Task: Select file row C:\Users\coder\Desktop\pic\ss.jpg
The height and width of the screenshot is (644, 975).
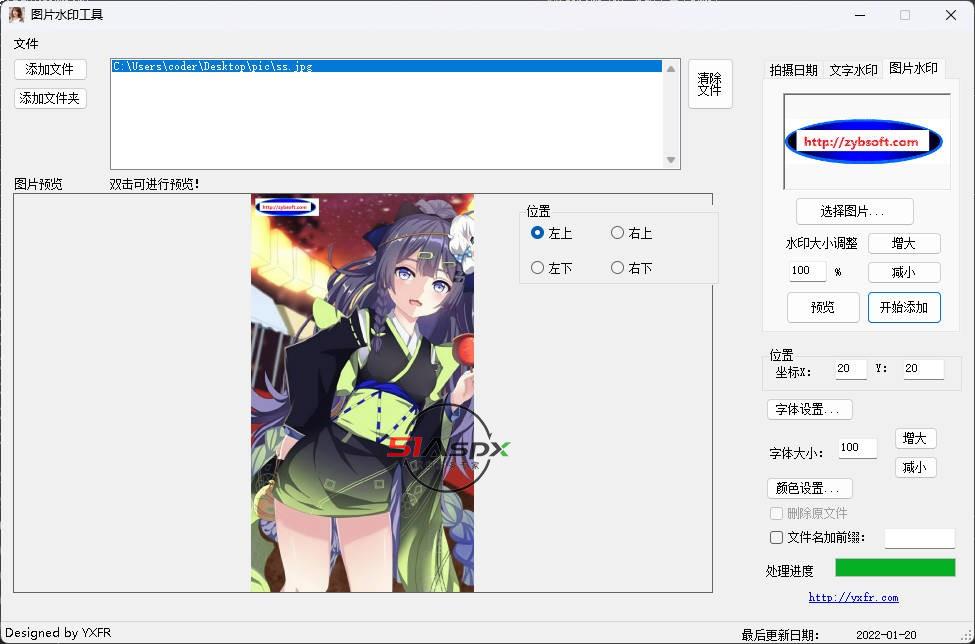Action: tap(386, 67)
